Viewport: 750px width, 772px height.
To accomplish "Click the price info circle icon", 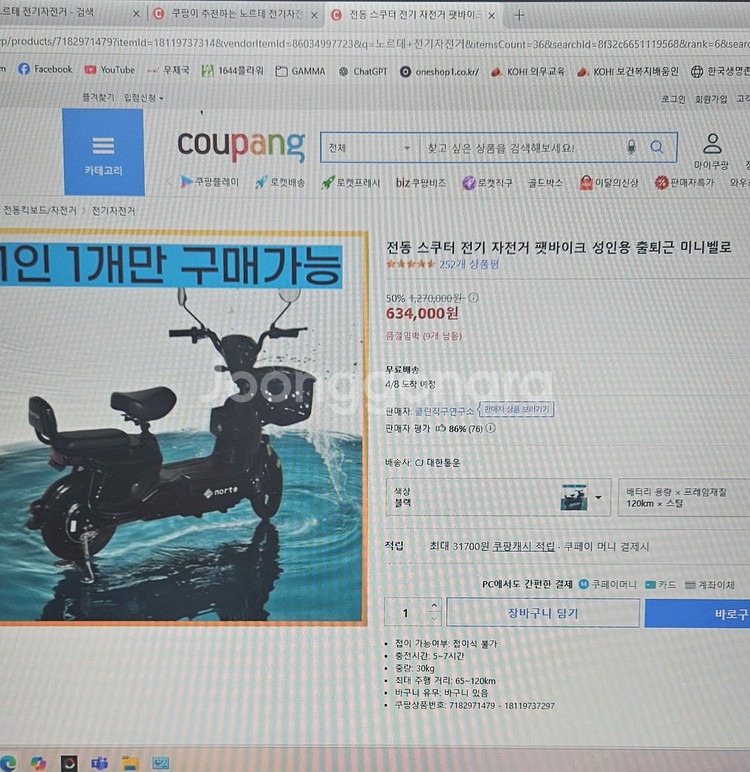I will point(473,297).
